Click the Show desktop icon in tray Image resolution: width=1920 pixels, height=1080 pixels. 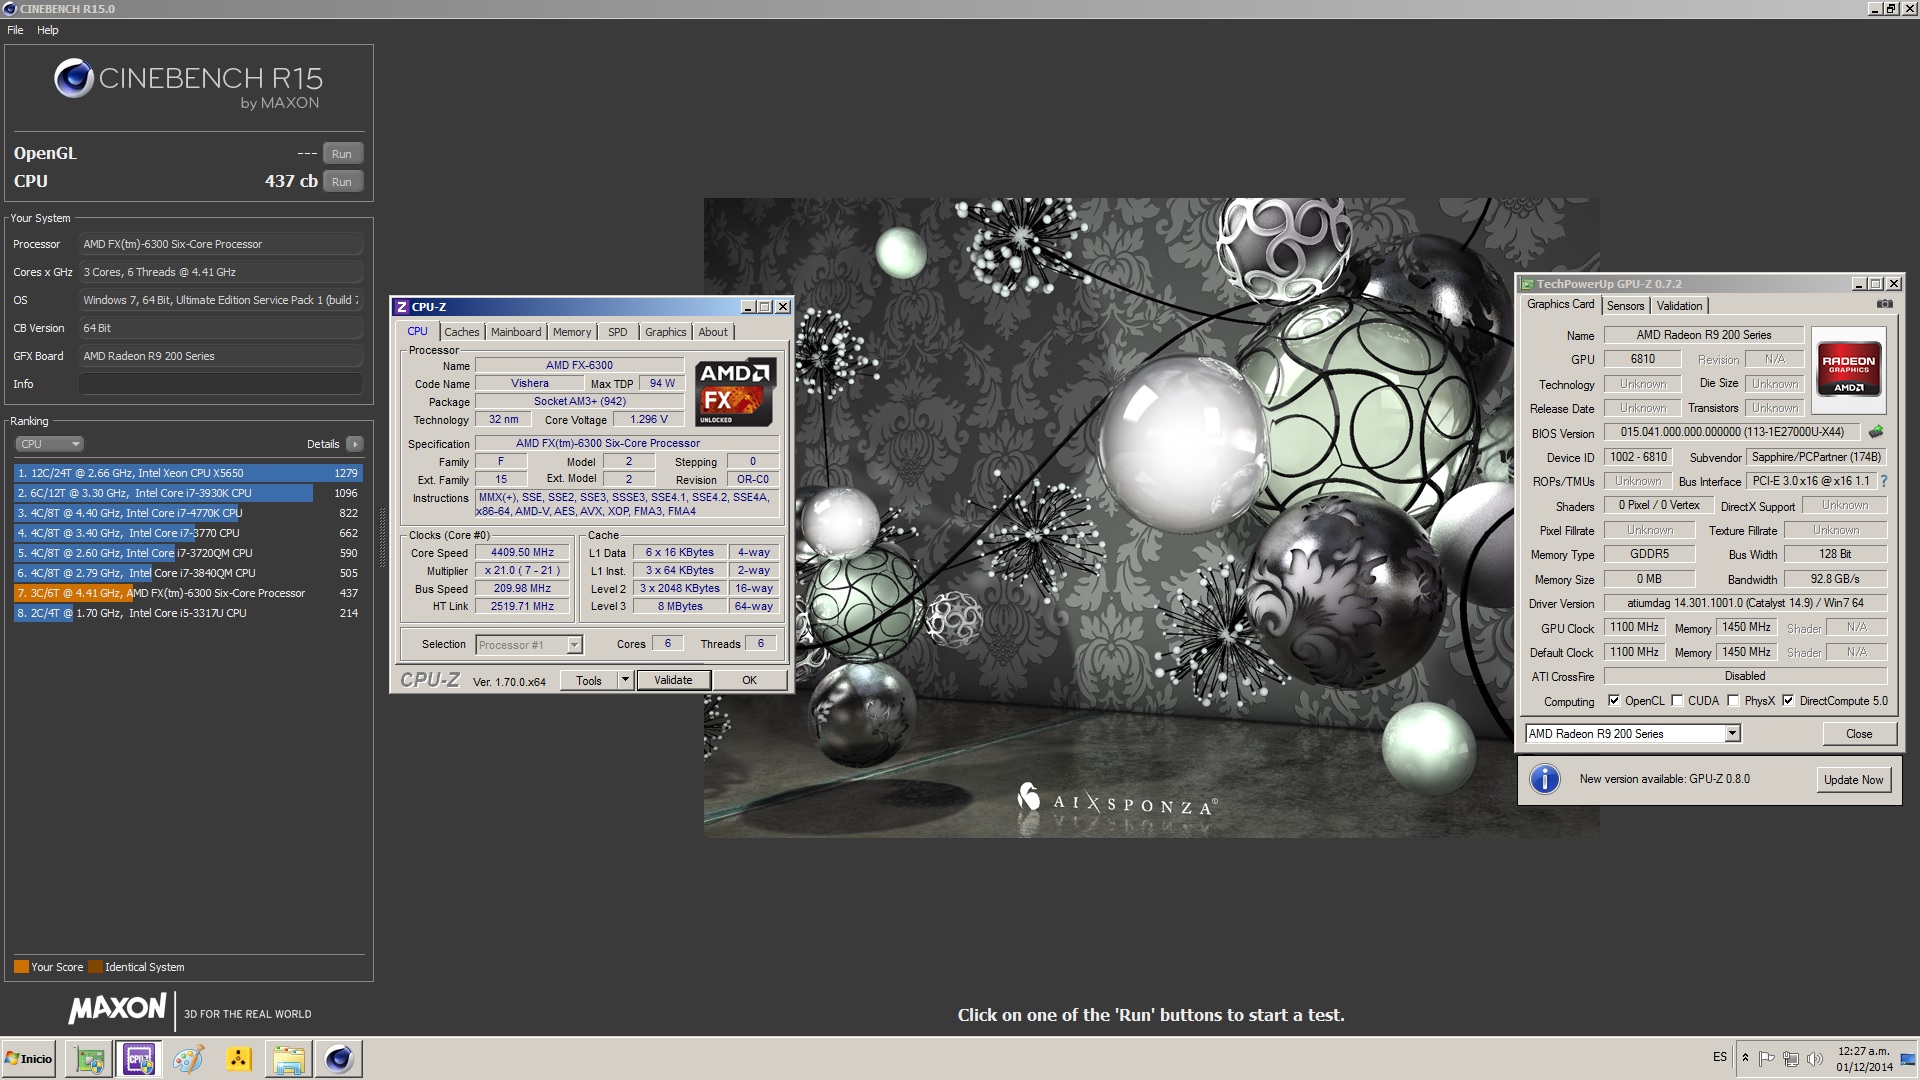[x=1908, y=1059]
